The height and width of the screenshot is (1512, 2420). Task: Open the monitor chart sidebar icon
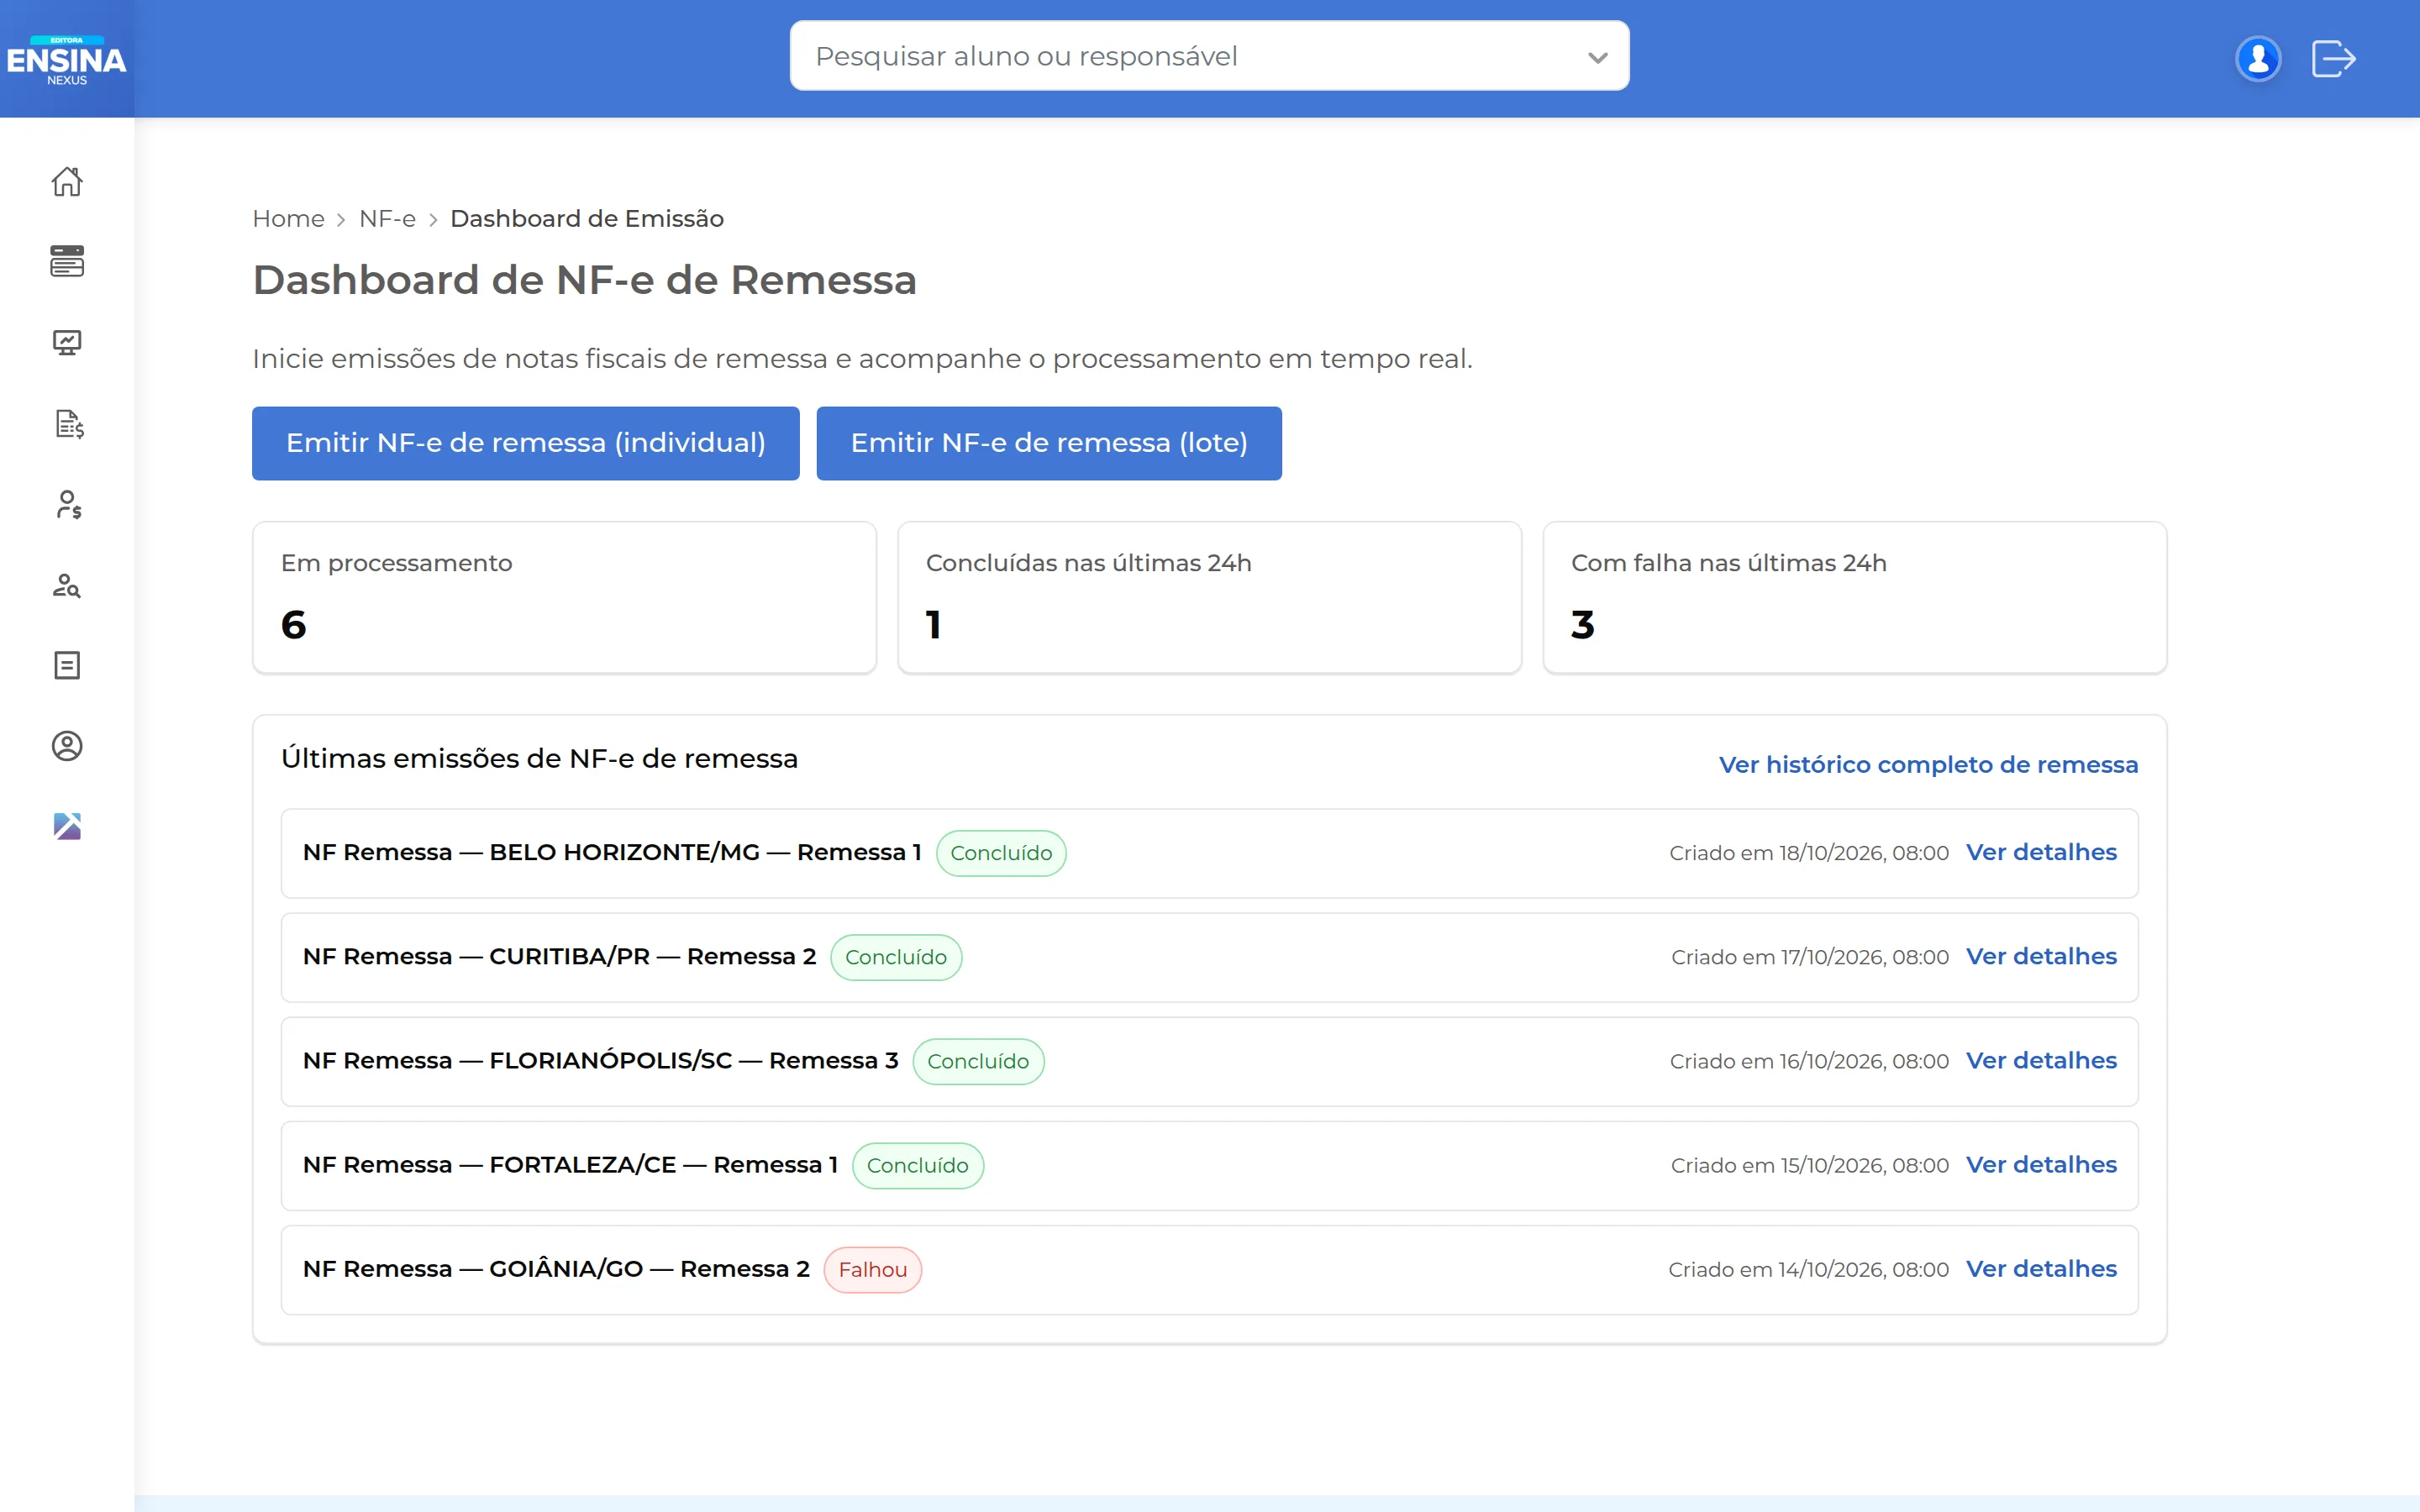(x=67, y=343)
